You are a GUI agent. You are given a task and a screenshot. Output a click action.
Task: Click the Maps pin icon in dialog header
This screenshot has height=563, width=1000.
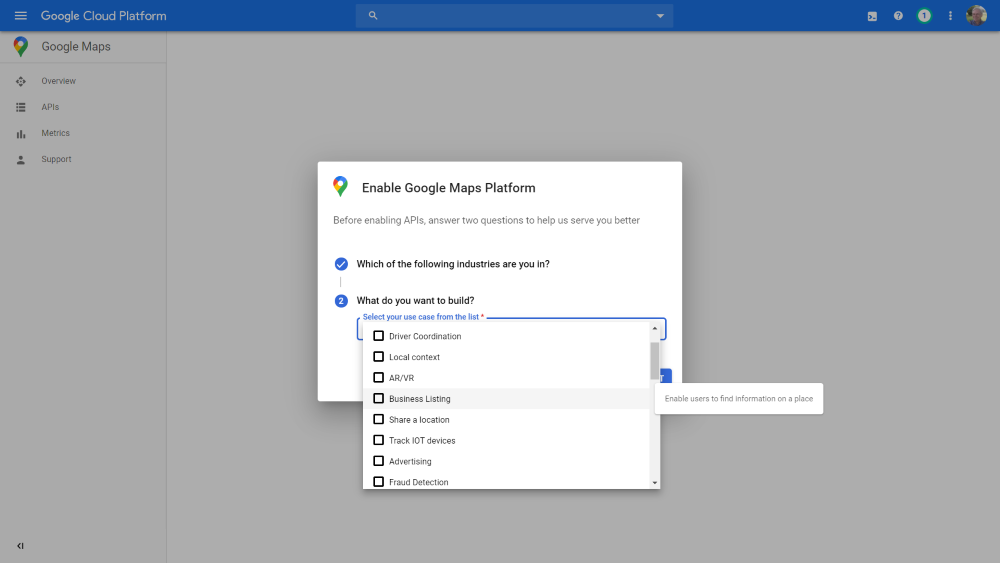tap(341, 187)
